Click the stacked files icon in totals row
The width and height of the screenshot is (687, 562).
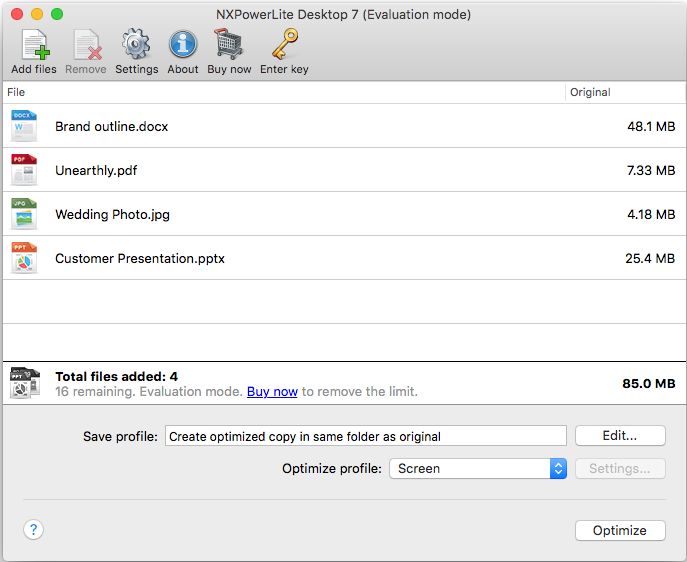pyautogui.click(x=25, y=383)
